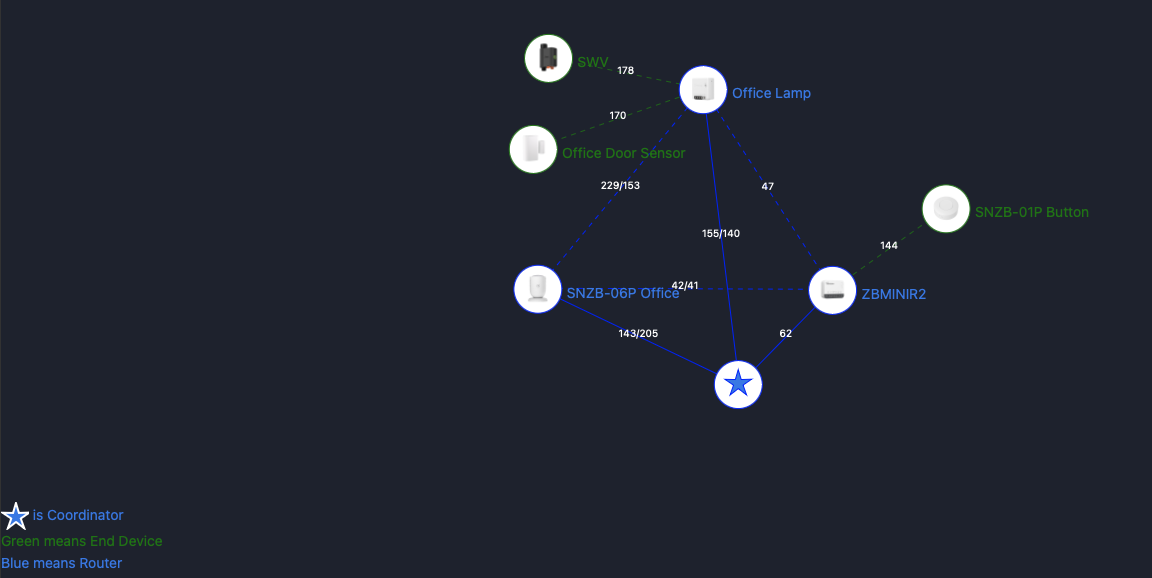Click the 170 link quality value
The width and height of the screenshot is (1152, 578).
(618, 115)
